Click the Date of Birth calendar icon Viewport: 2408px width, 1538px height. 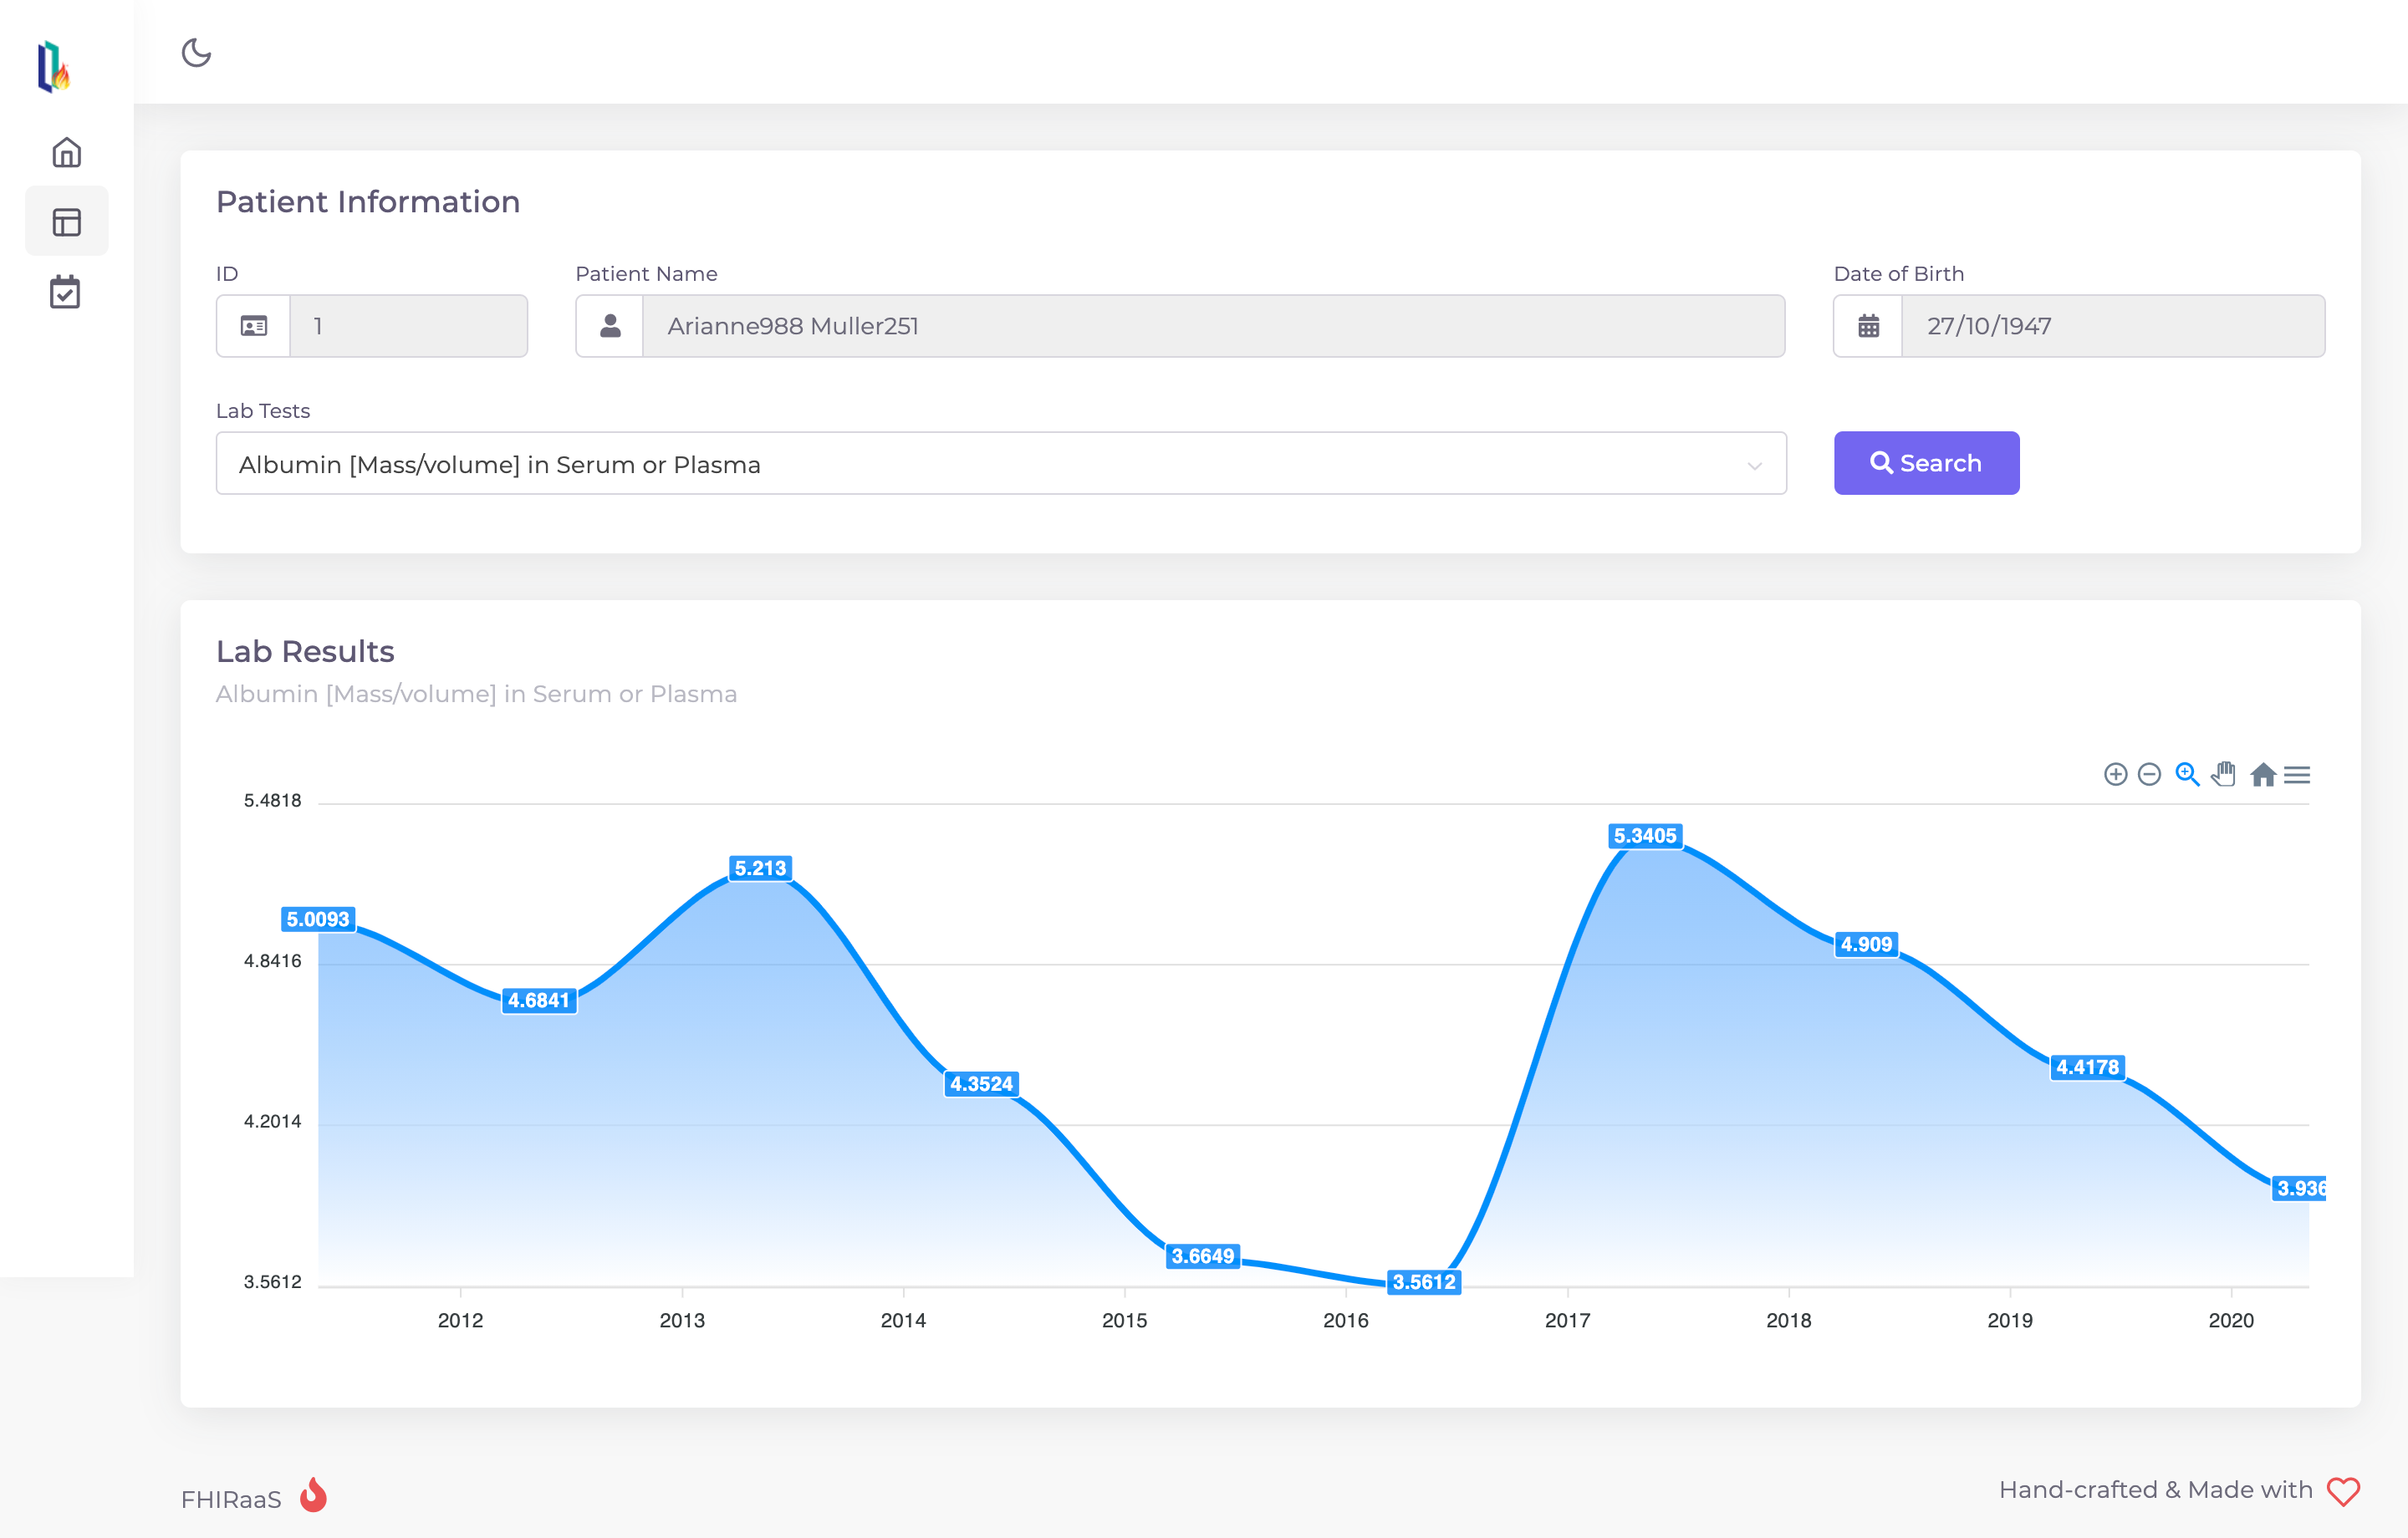(x=1868, y=326)
